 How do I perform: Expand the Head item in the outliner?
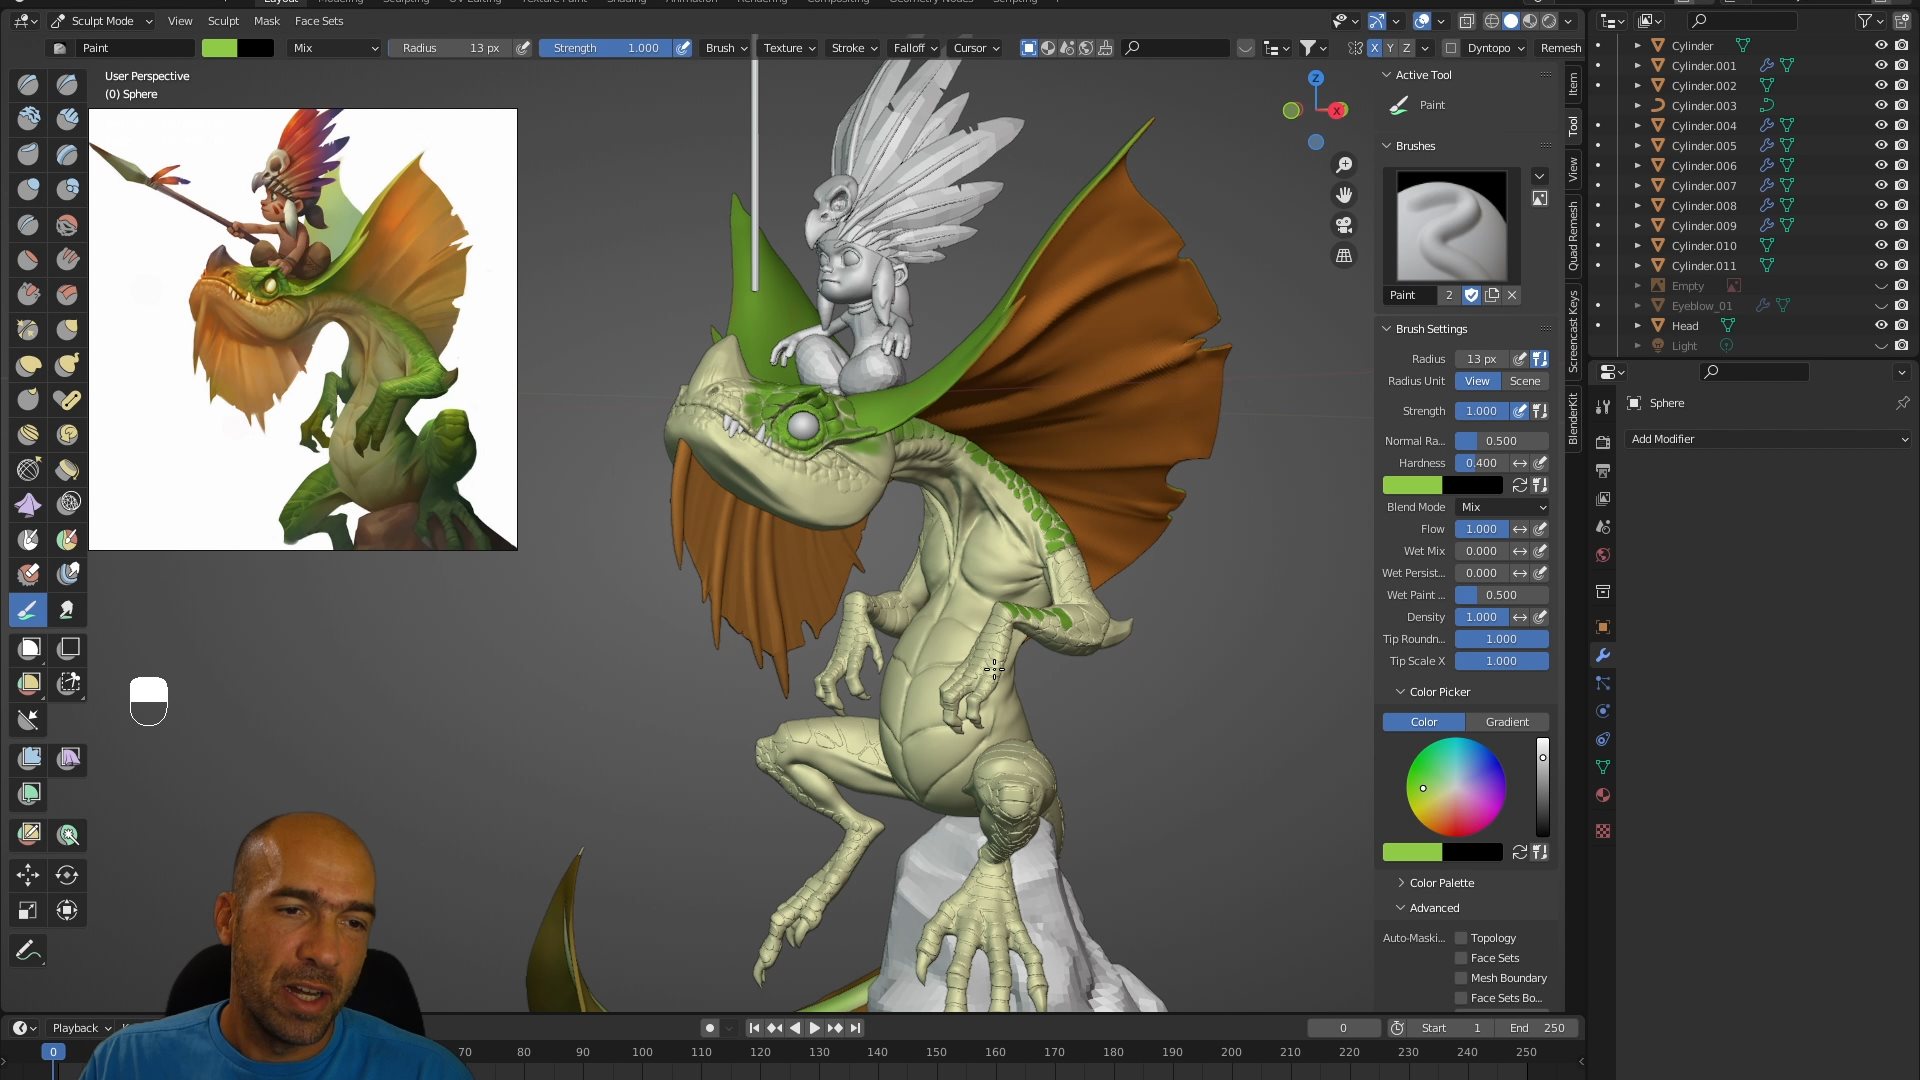pyautogui.click(x=1638, y=325)
